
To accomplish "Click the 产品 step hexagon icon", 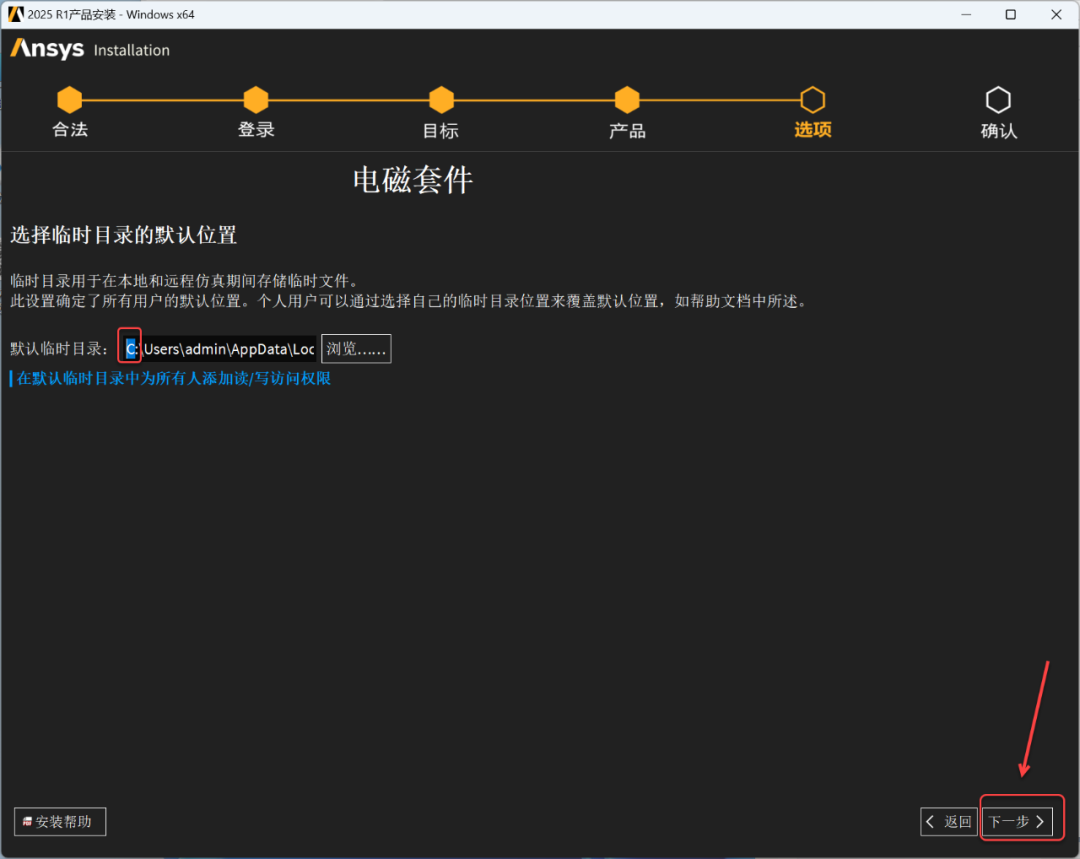I will click(627, 100).
